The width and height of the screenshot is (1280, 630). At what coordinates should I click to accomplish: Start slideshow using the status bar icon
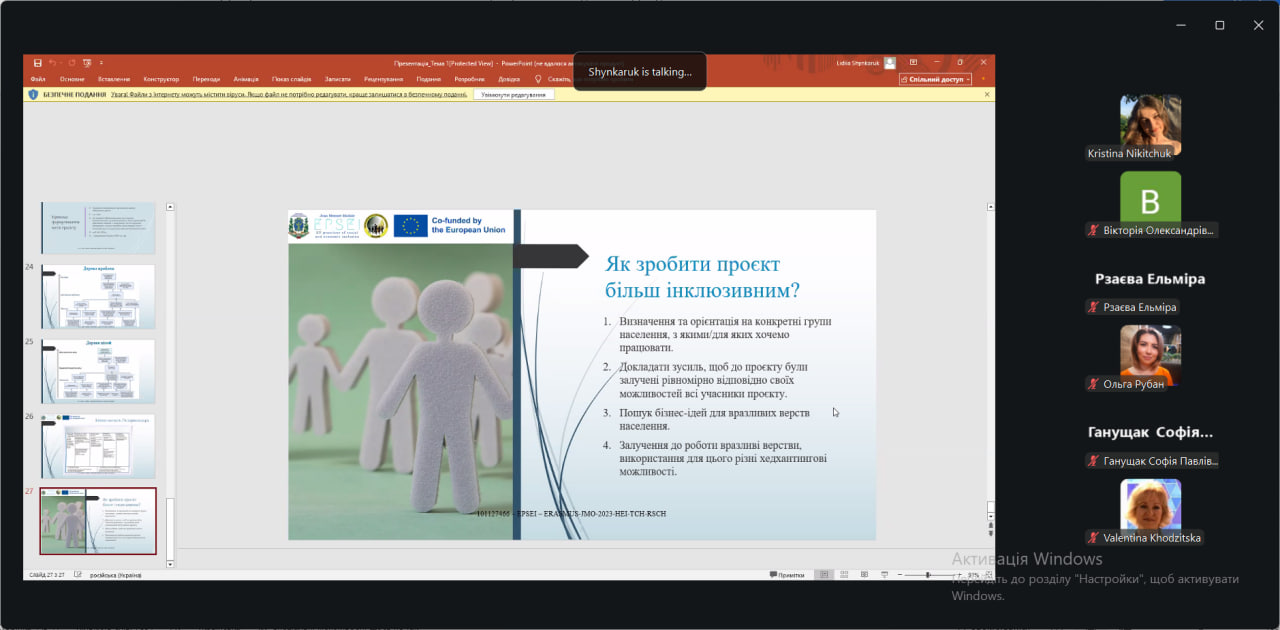click(883, 575)
